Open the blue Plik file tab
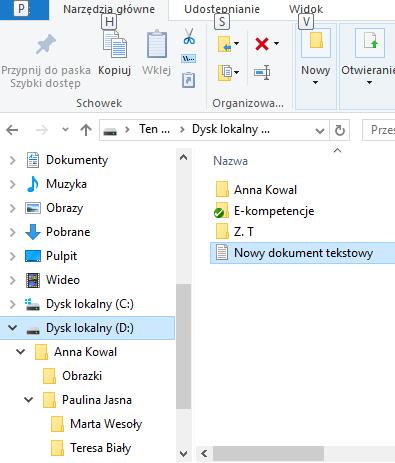395x463 pixels. click(24, 9)
